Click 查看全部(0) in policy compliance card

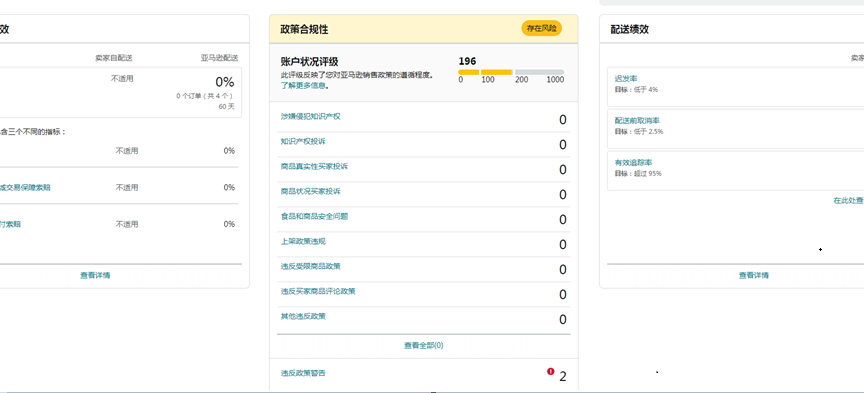(x=424, y=346)
